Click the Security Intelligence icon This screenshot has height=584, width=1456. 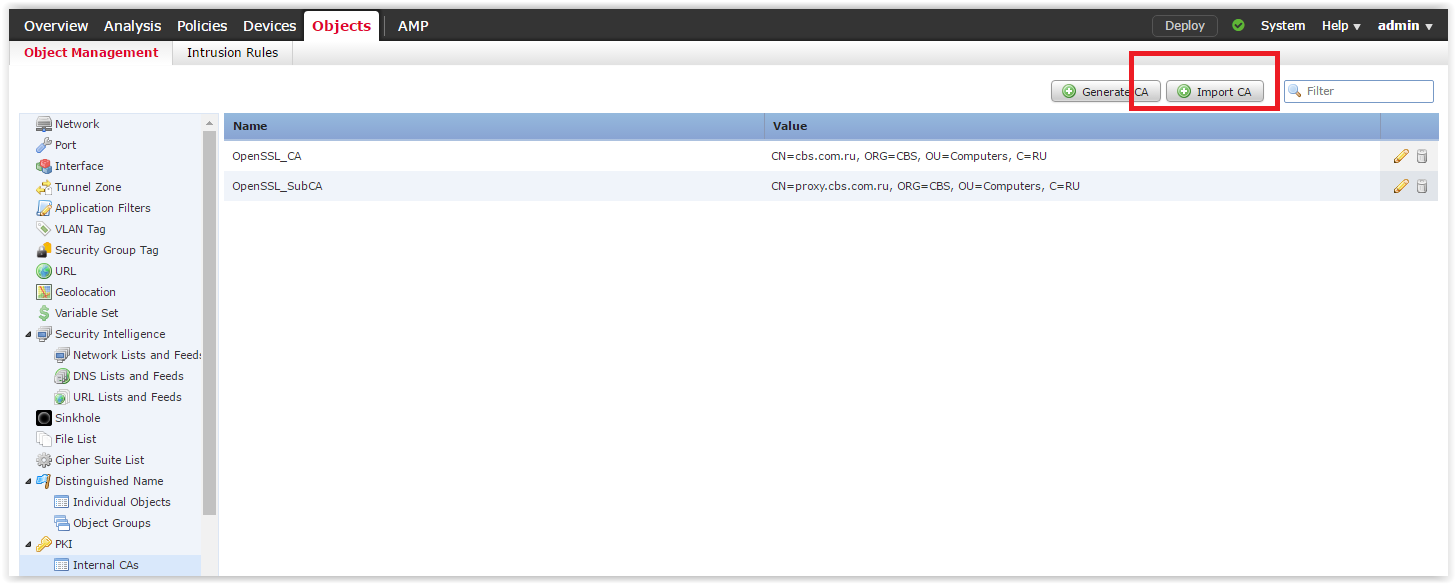(44, 334)
